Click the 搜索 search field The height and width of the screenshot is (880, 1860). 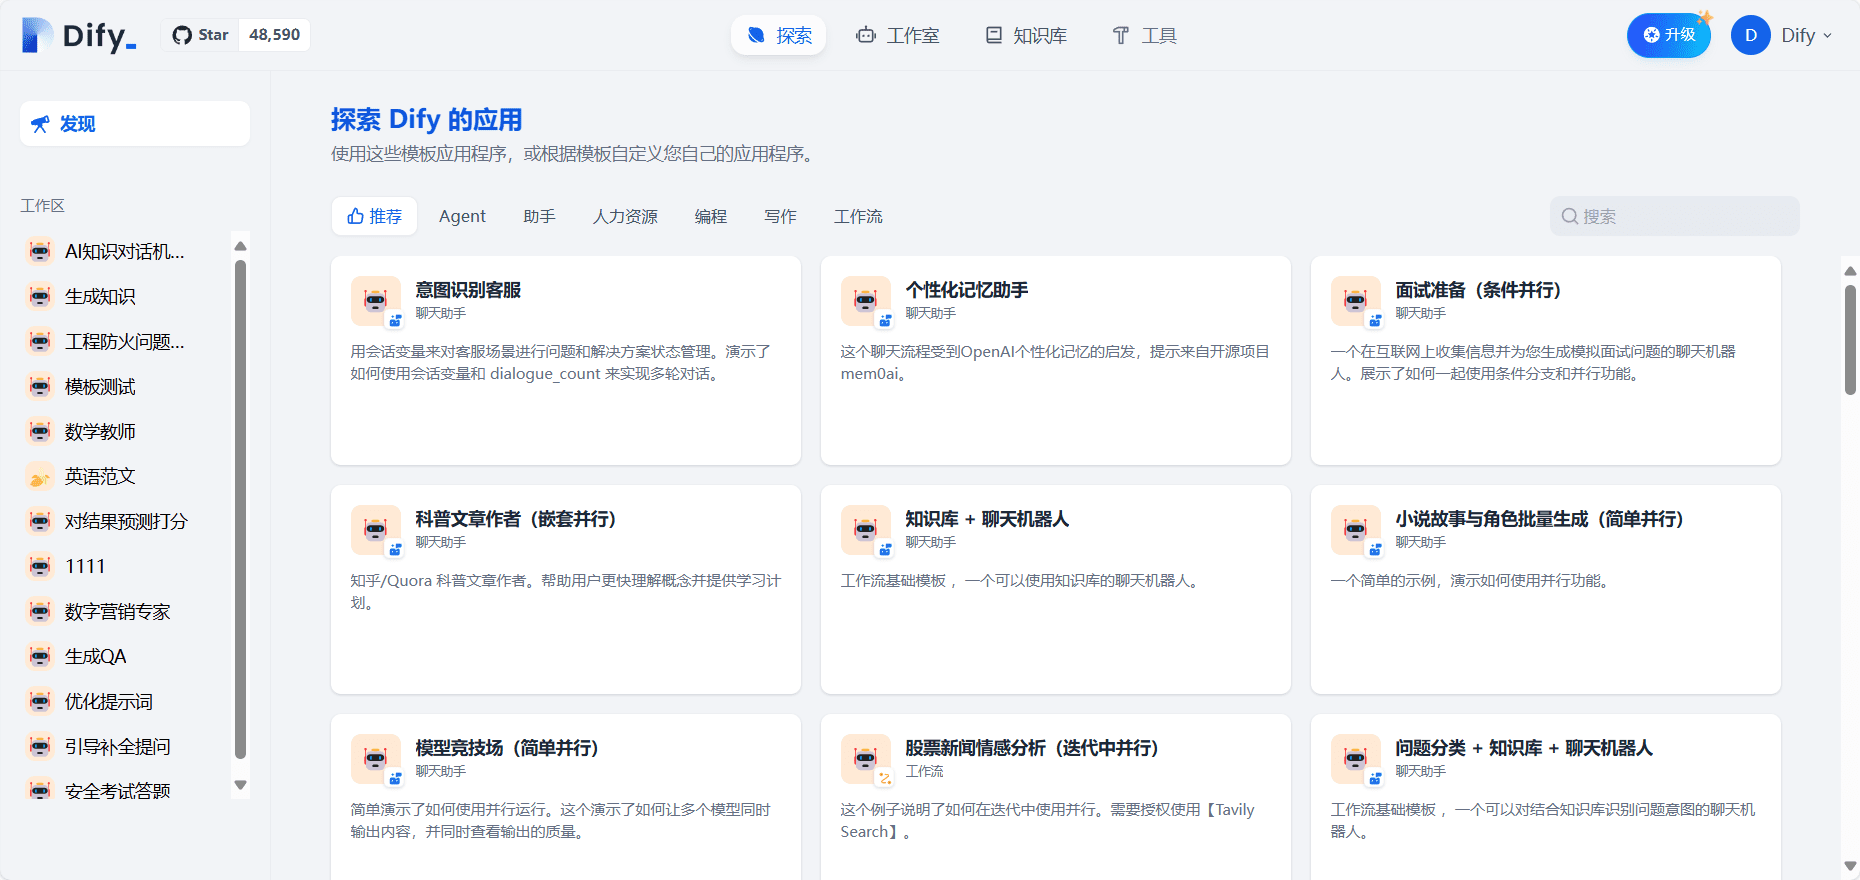tap(1674, 216)
